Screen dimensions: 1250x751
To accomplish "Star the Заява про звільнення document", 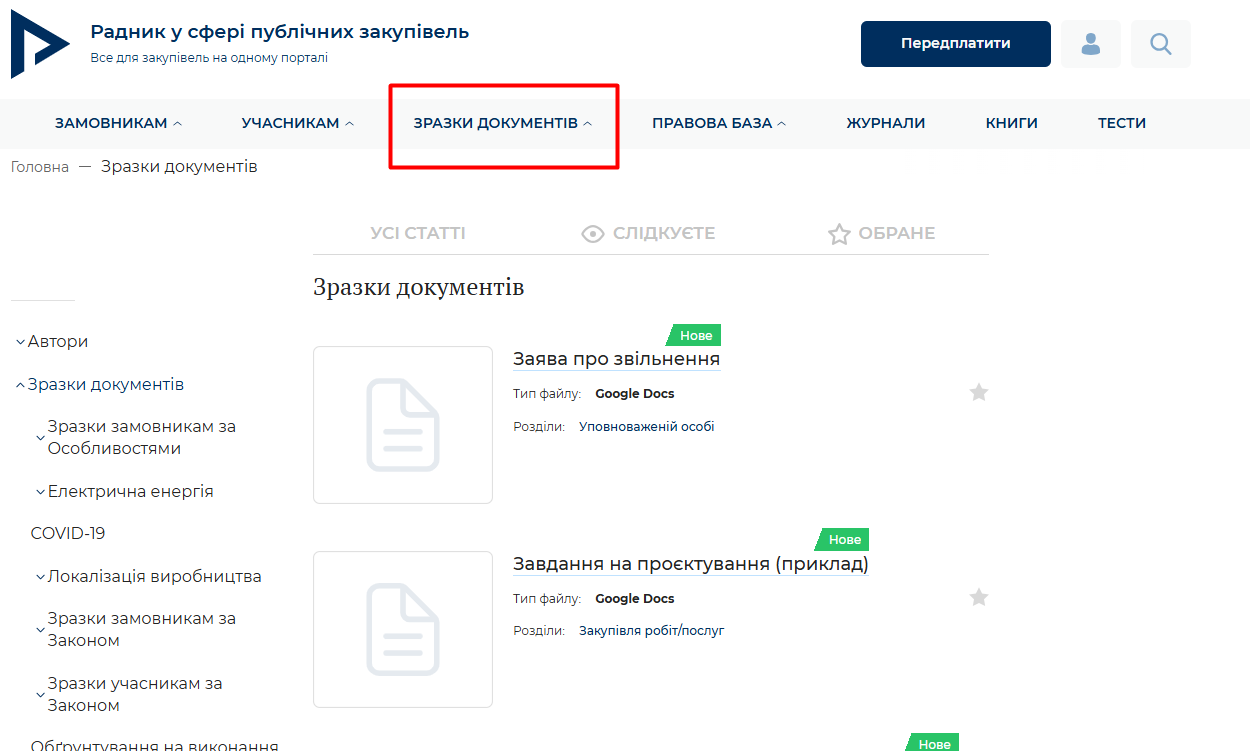I will [978, 393].
